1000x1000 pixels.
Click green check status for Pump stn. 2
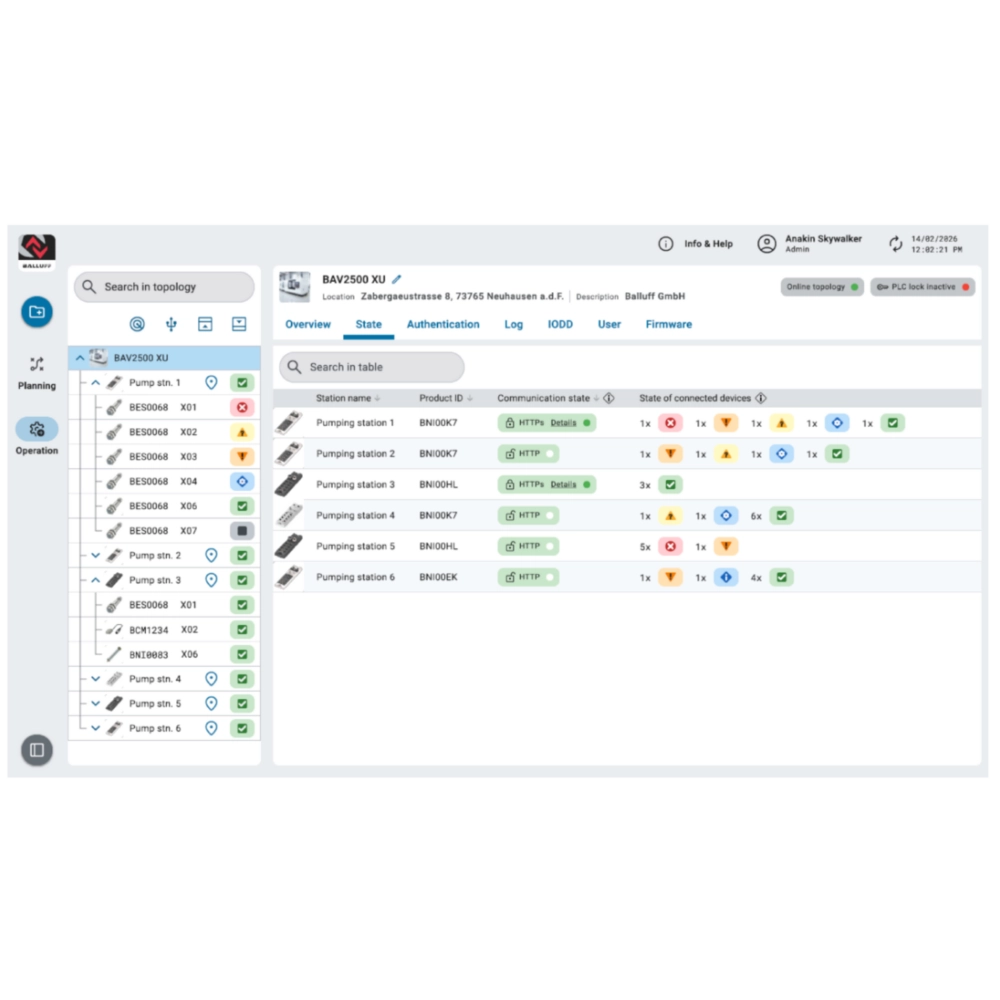pos(242,555)
